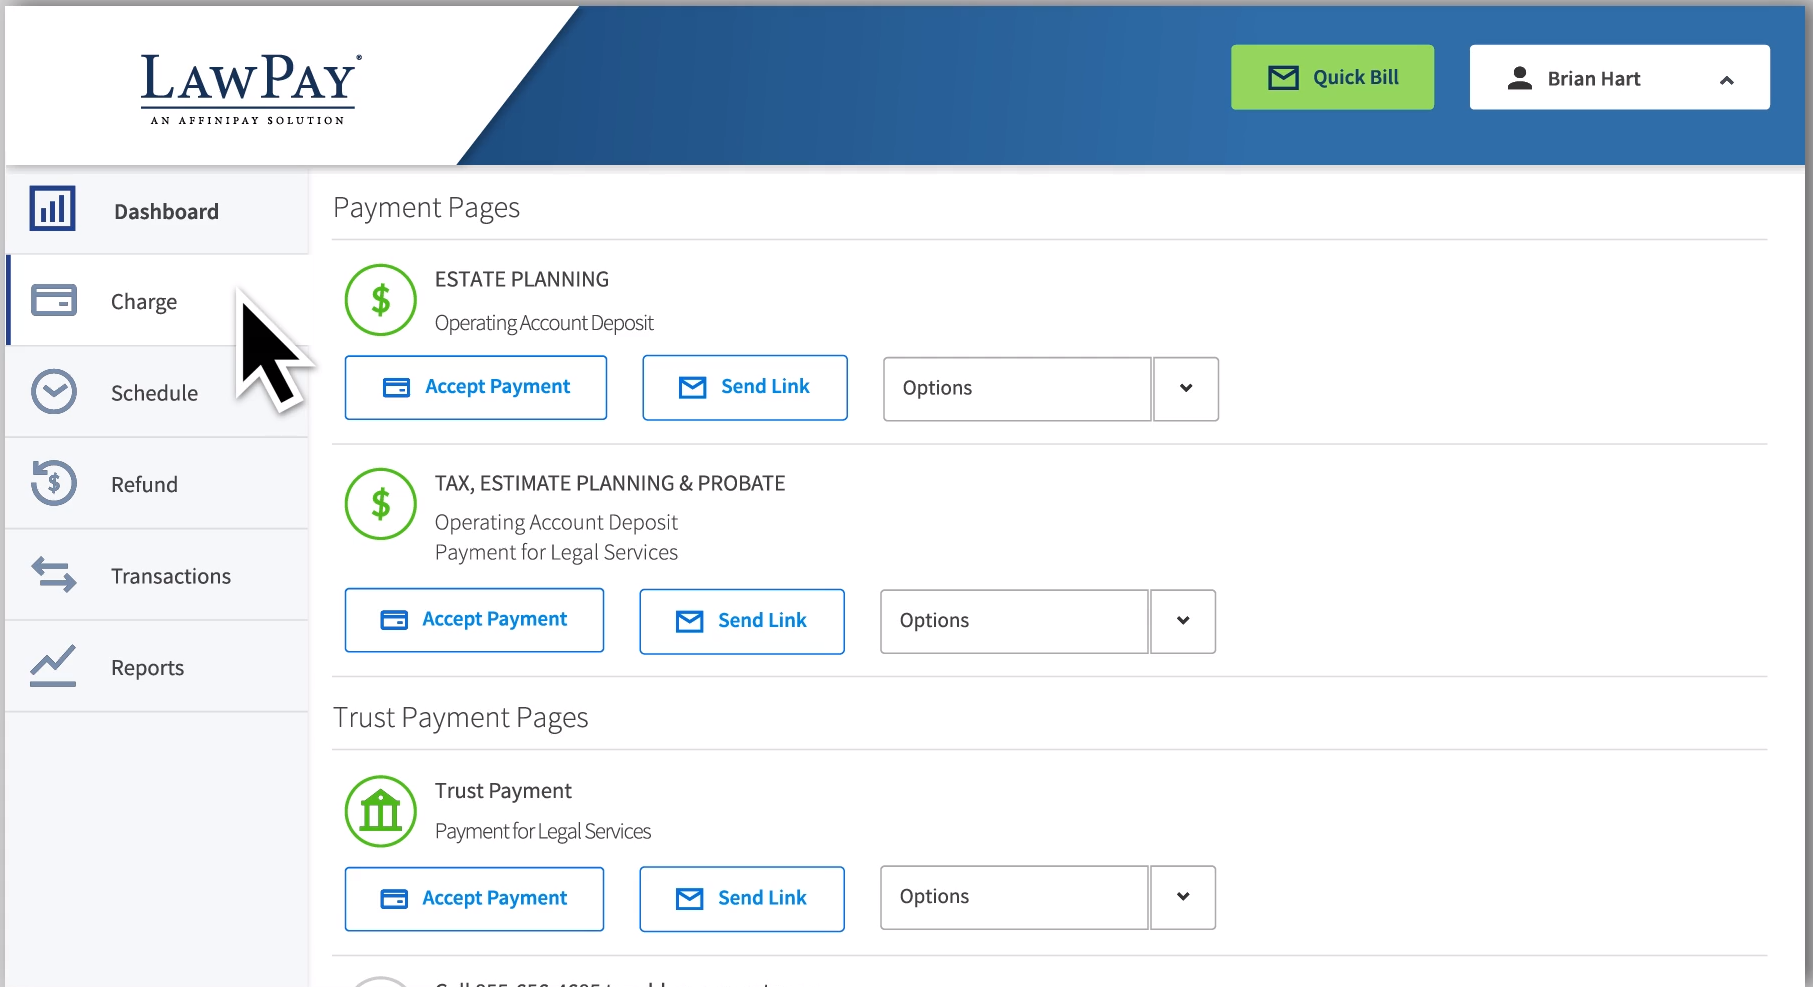
Task: Open the Dashboard panel icon
Action: point(51,209)
